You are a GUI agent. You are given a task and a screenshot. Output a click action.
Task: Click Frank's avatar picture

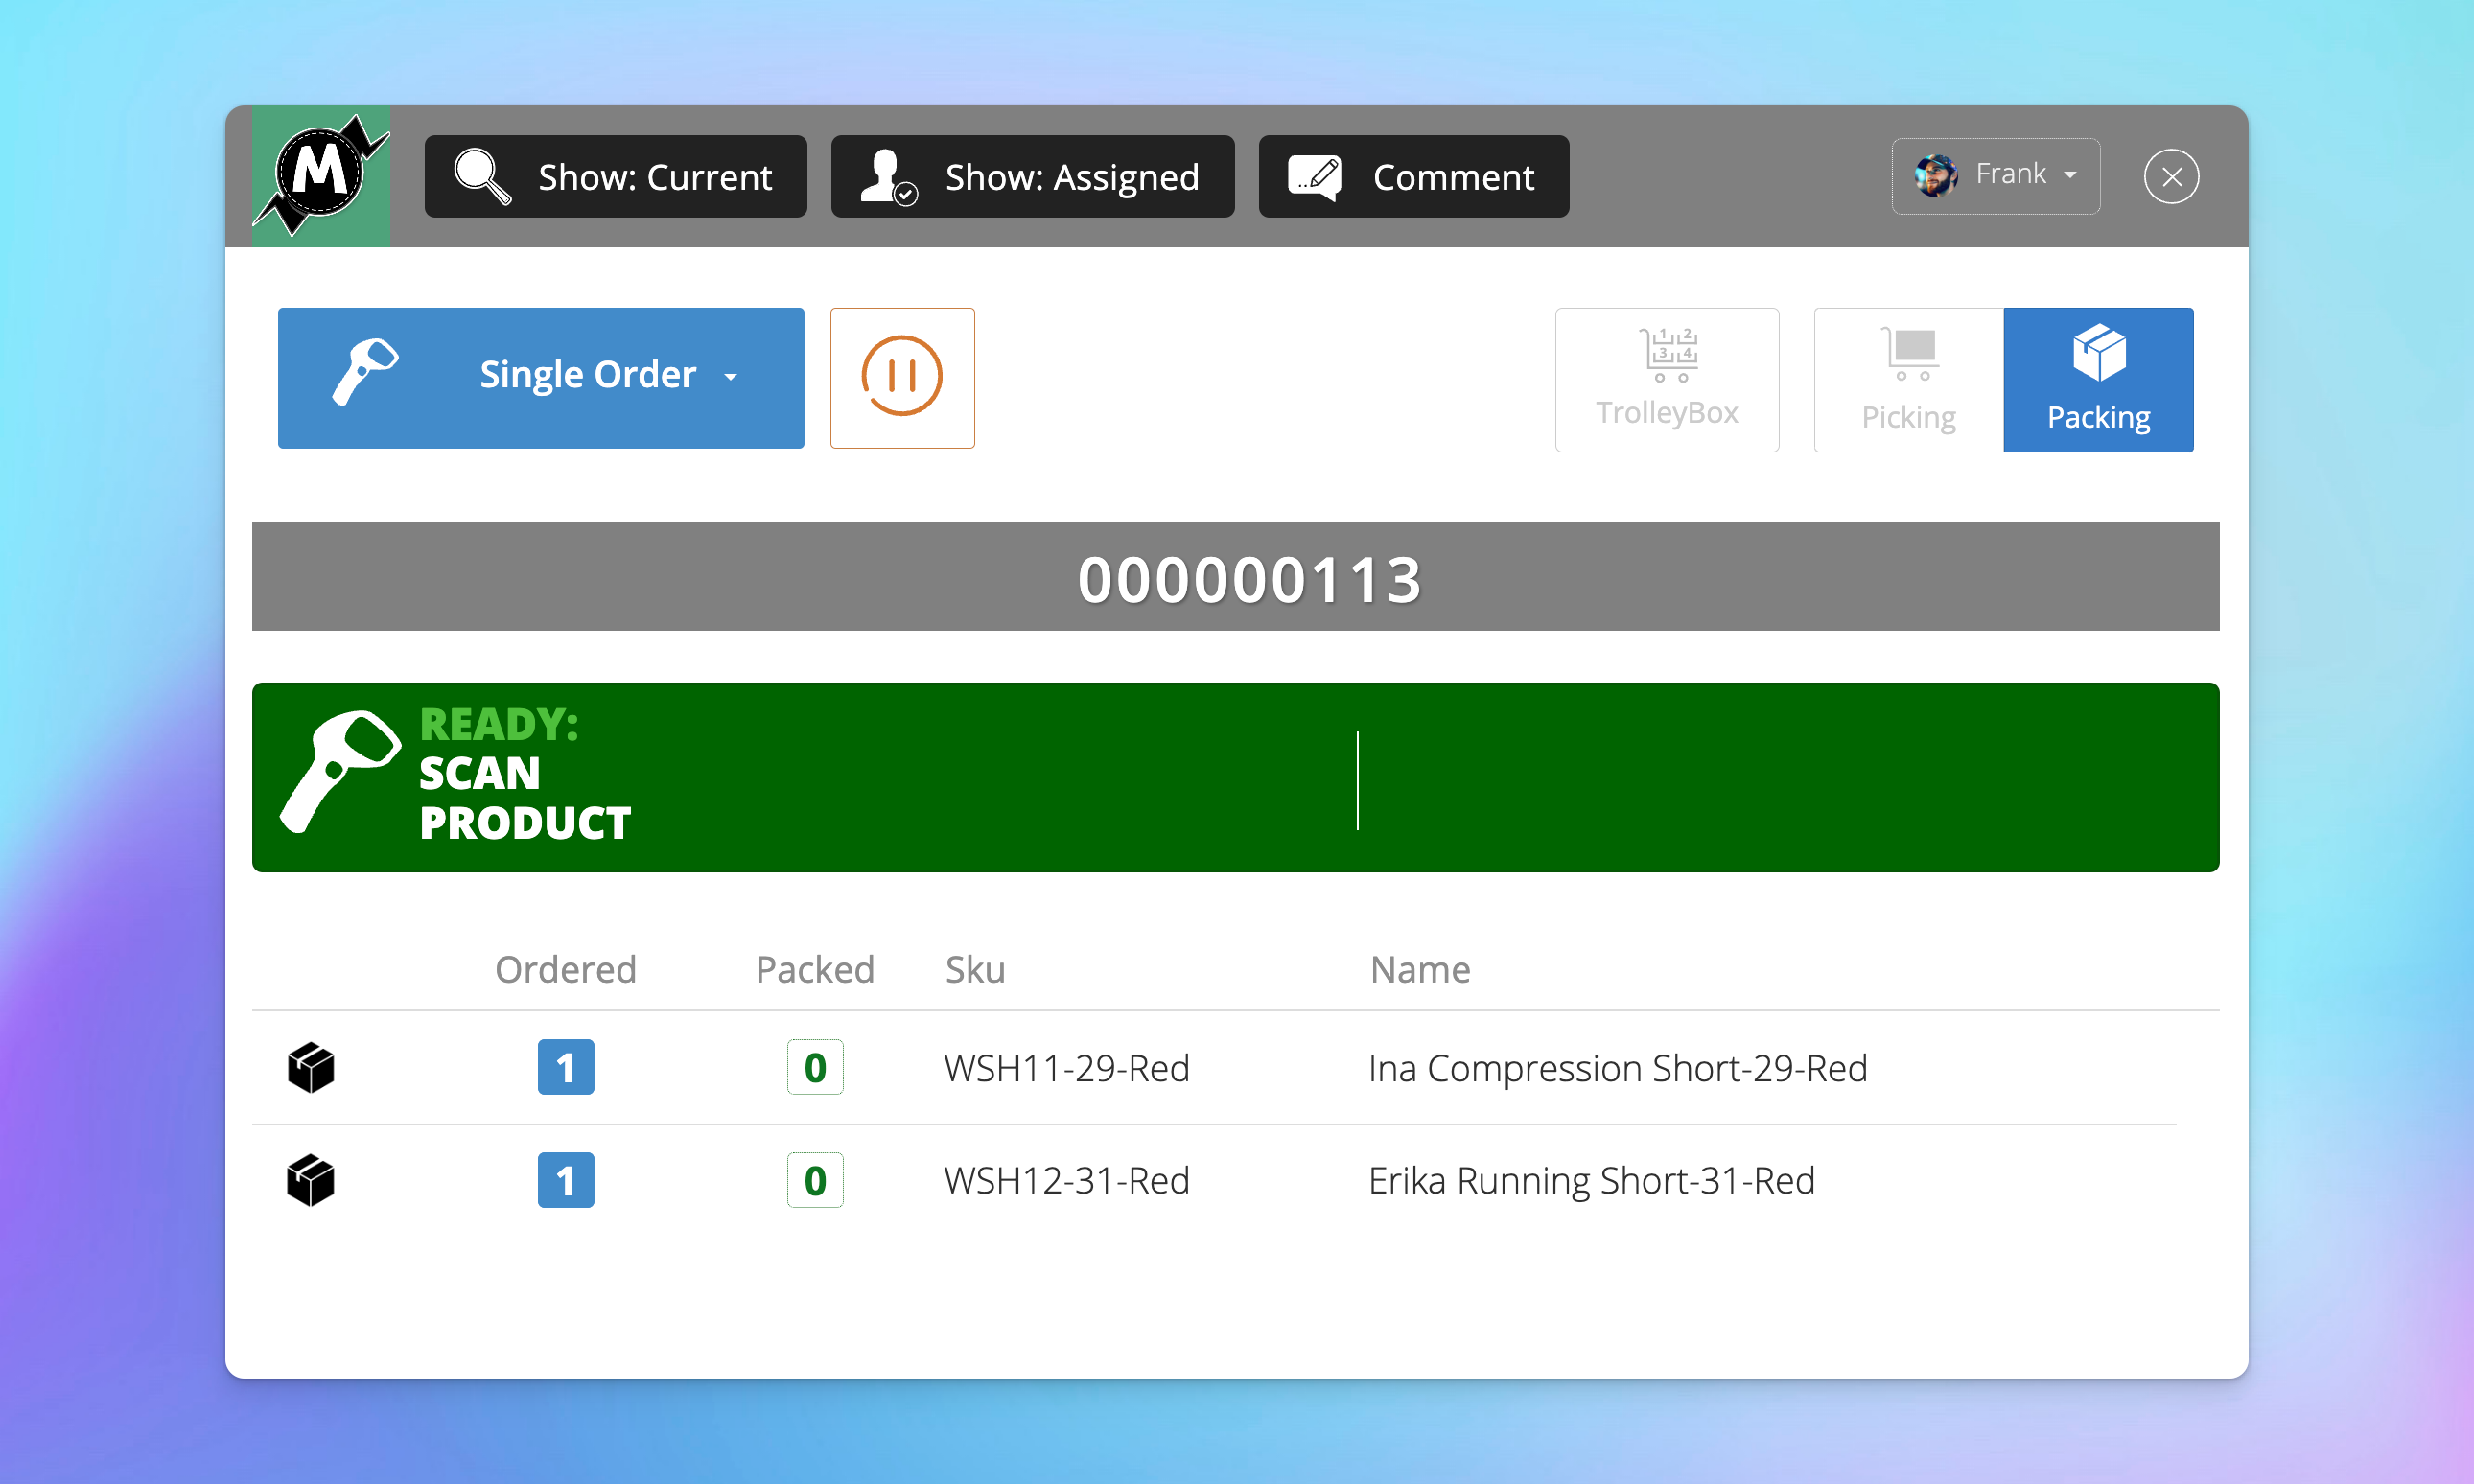1936,175
